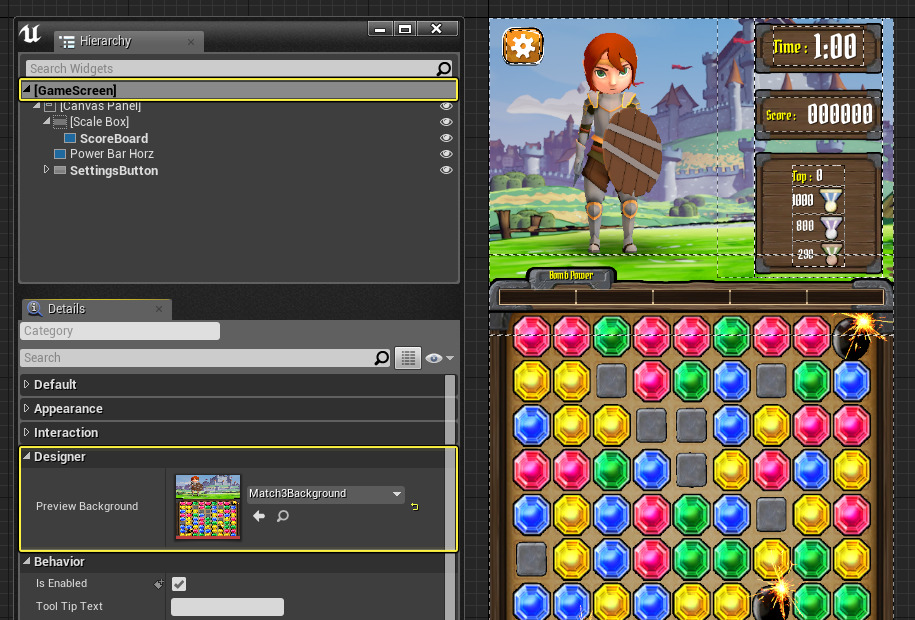Close the Details tab
Image resolution: width=915 pixels, height=620 pixels.
click(159, 309)
